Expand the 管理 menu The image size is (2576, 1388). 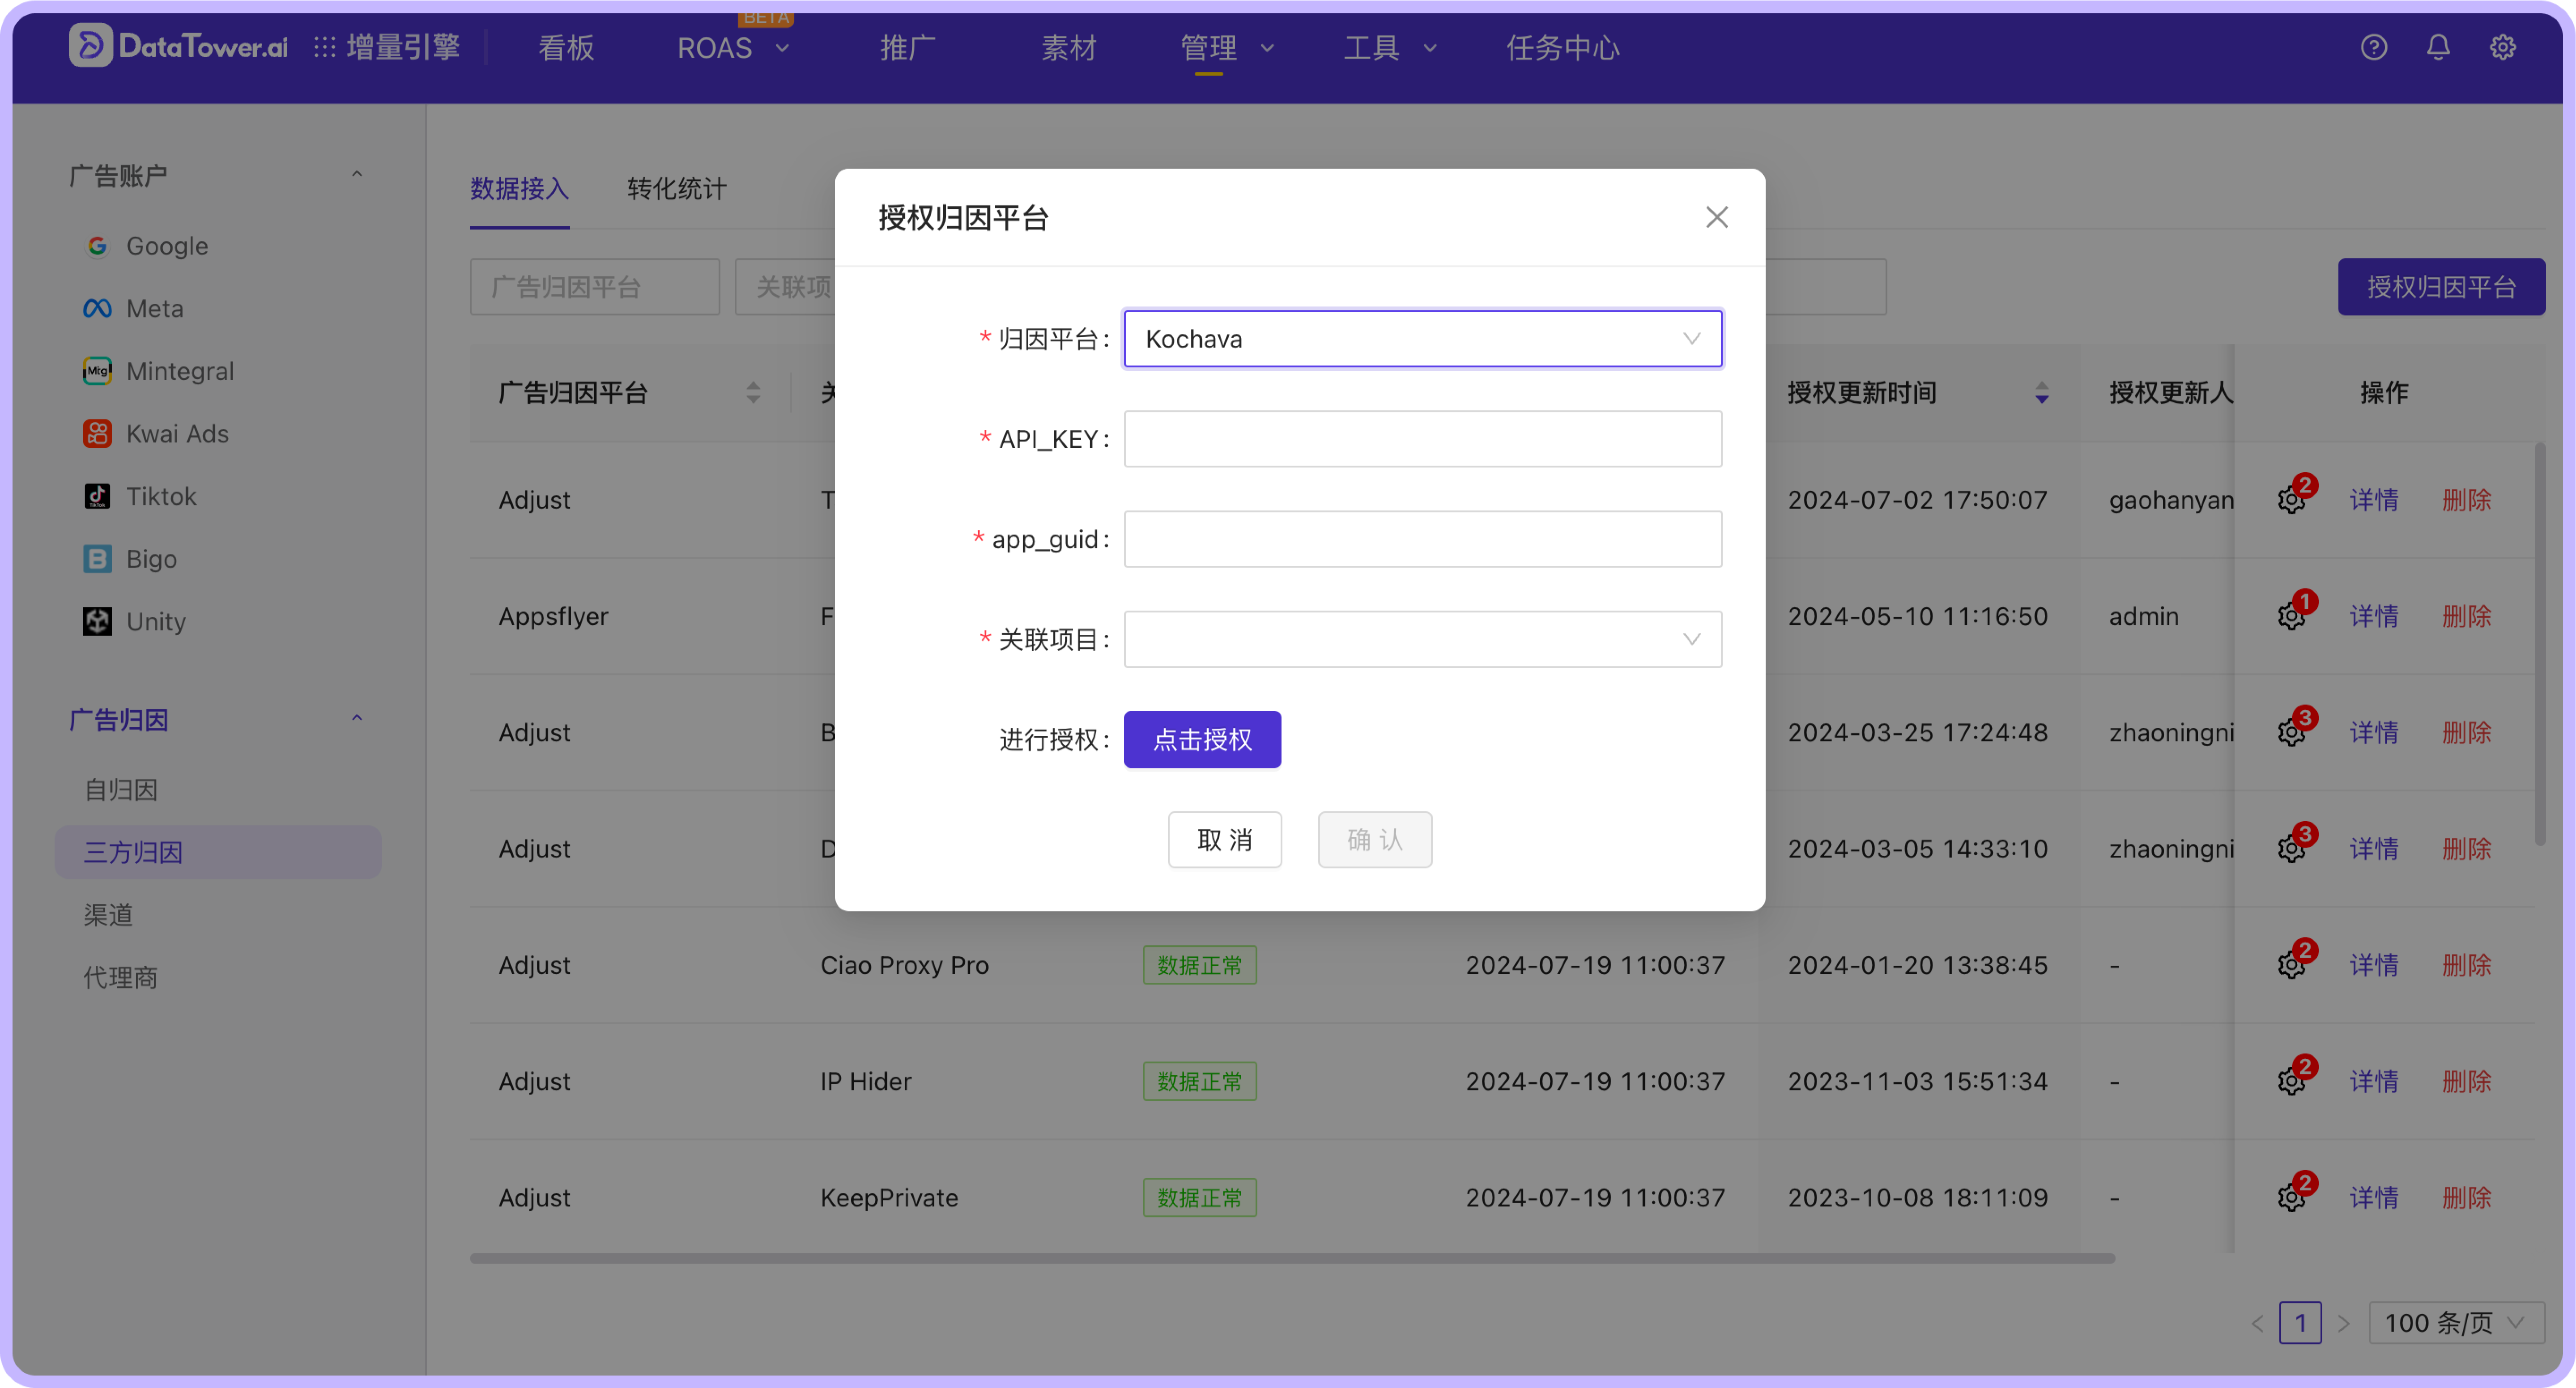point(1227,47)
